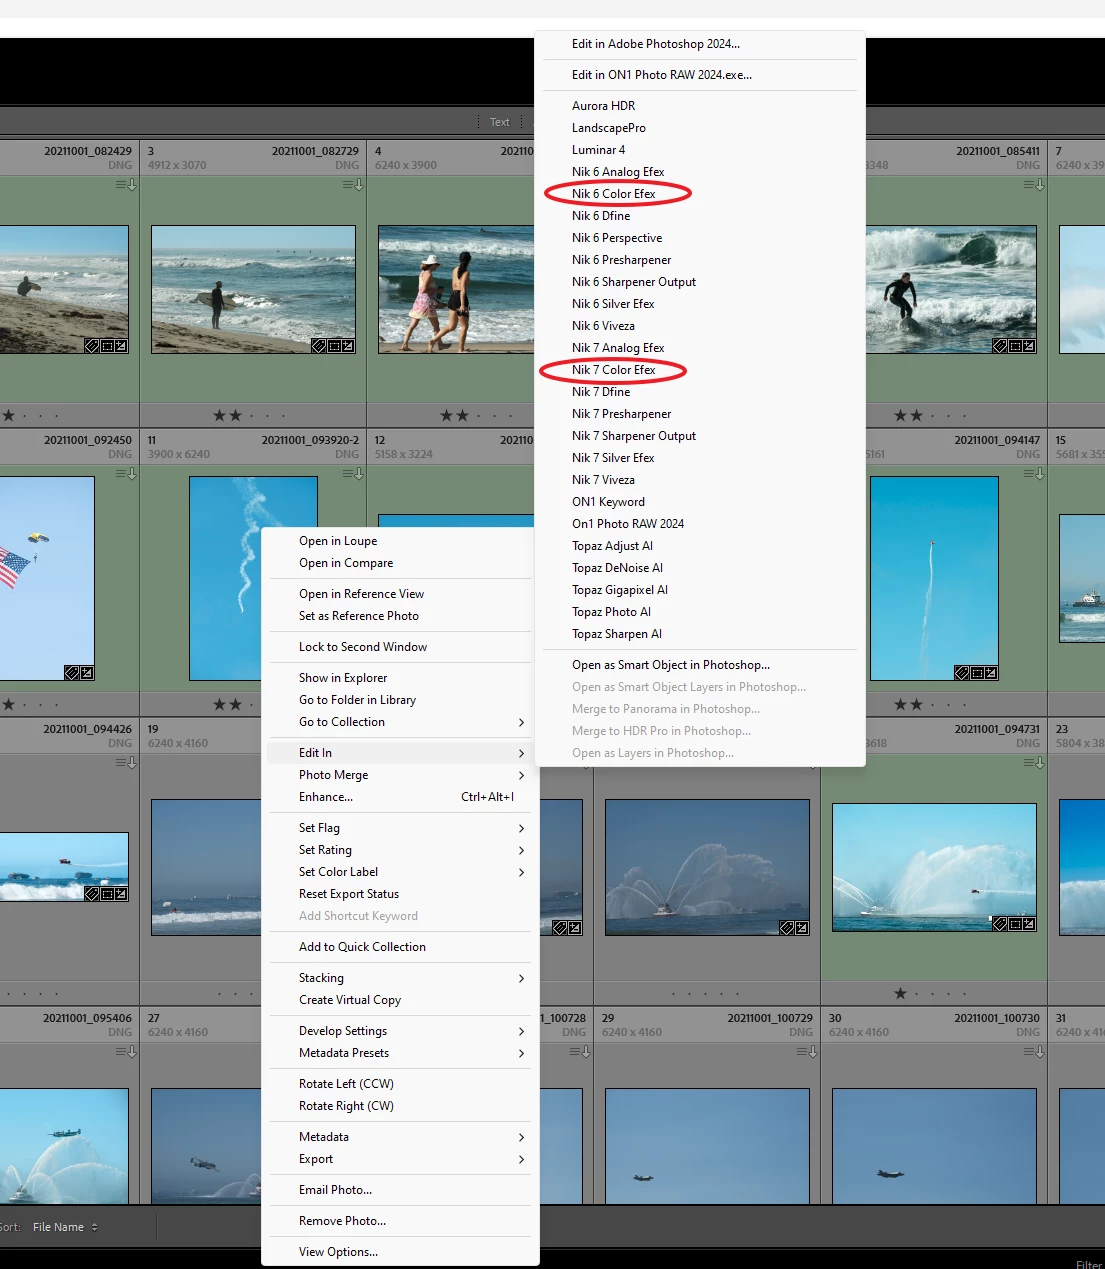Image resolution: width=1105 pixels, height=1269 pixels.
Task: Click keyword tag badge on photo 20211001_082729
Action: point(319,346)
